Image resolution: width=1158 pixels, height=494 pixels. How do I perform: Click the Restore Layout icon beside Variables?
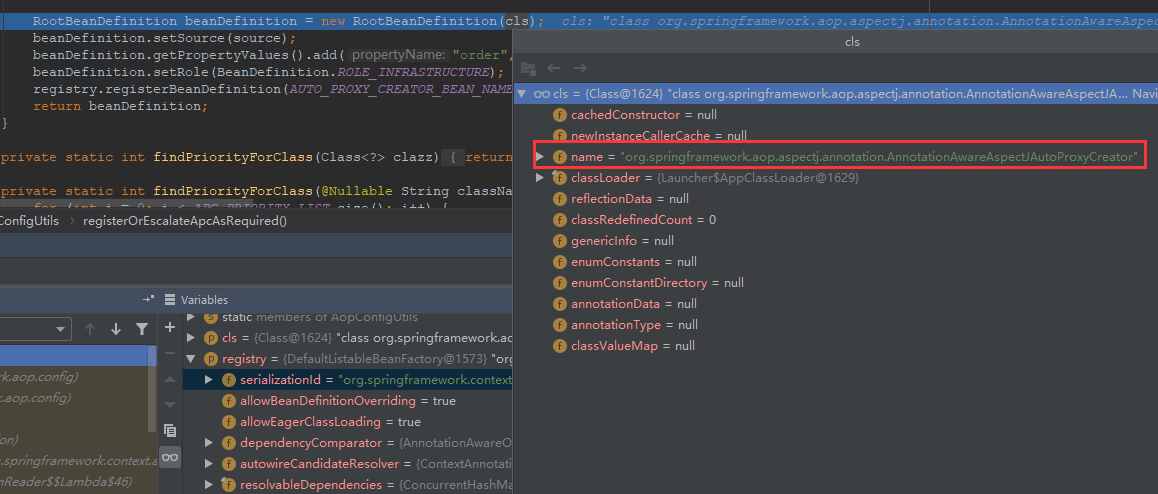(148, 299)
